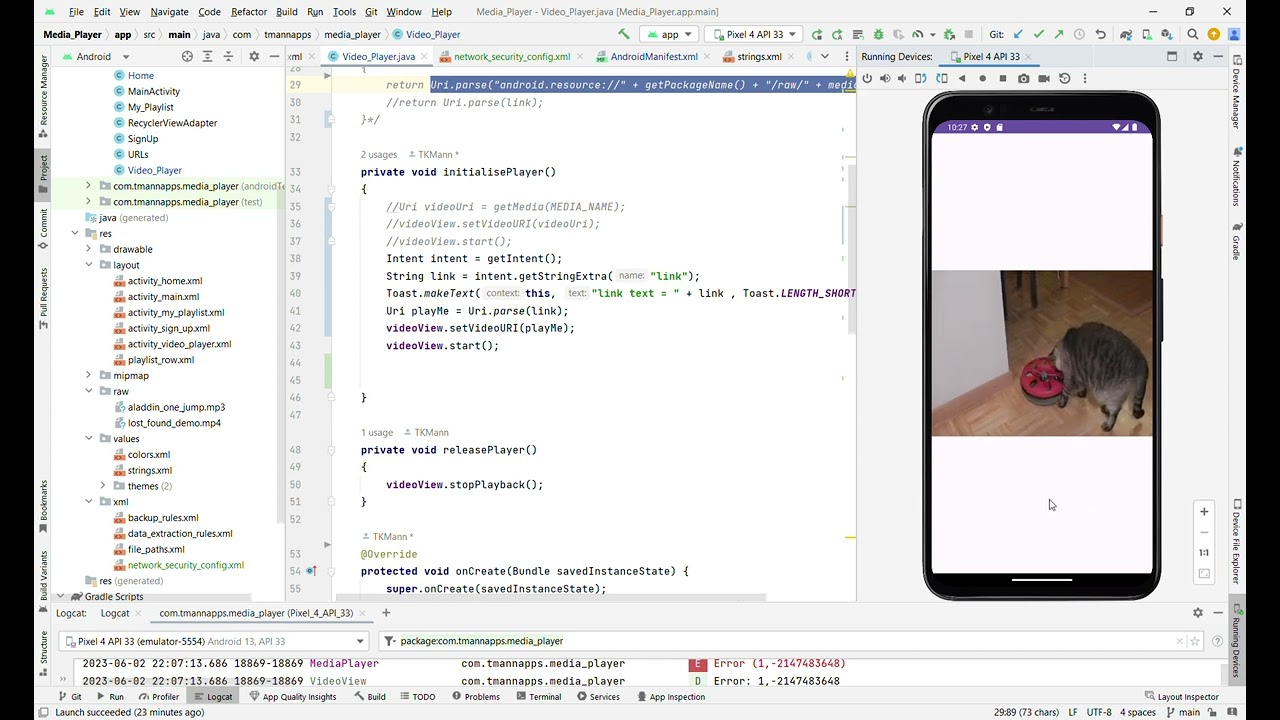Expand the themes node
Screen dimensions: 1280x720
click(103, 486)
